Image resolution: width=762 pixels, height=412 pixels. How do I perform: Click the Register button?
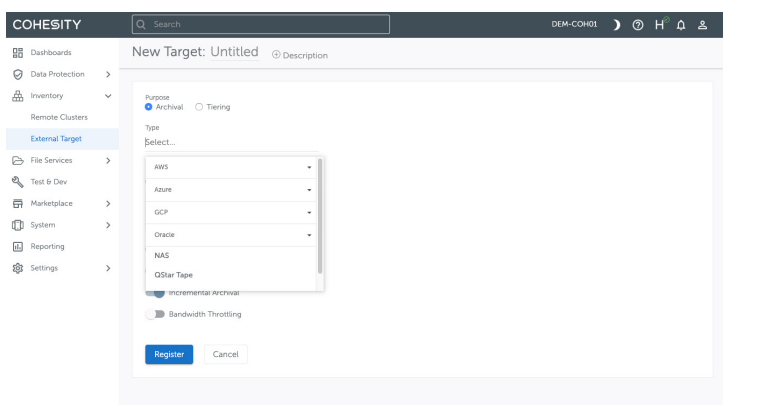tap(169, 355)
